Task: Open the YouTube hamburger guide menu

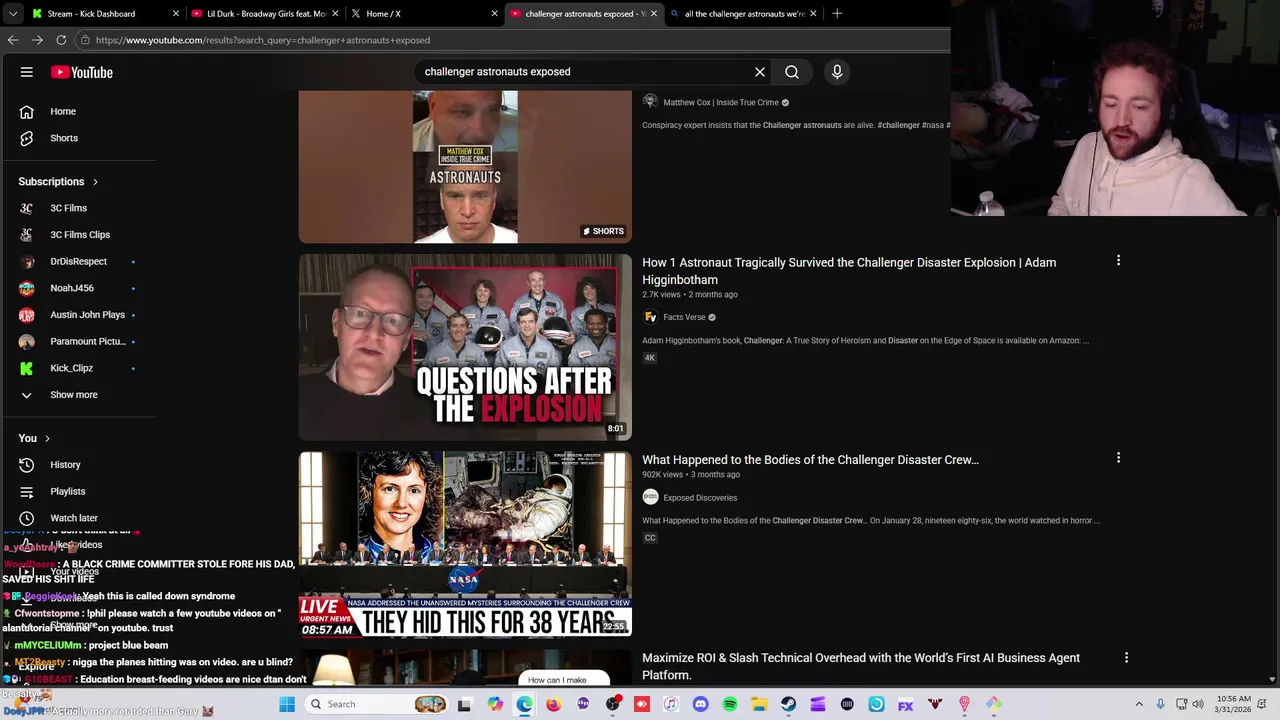Action: pos(27,72)
